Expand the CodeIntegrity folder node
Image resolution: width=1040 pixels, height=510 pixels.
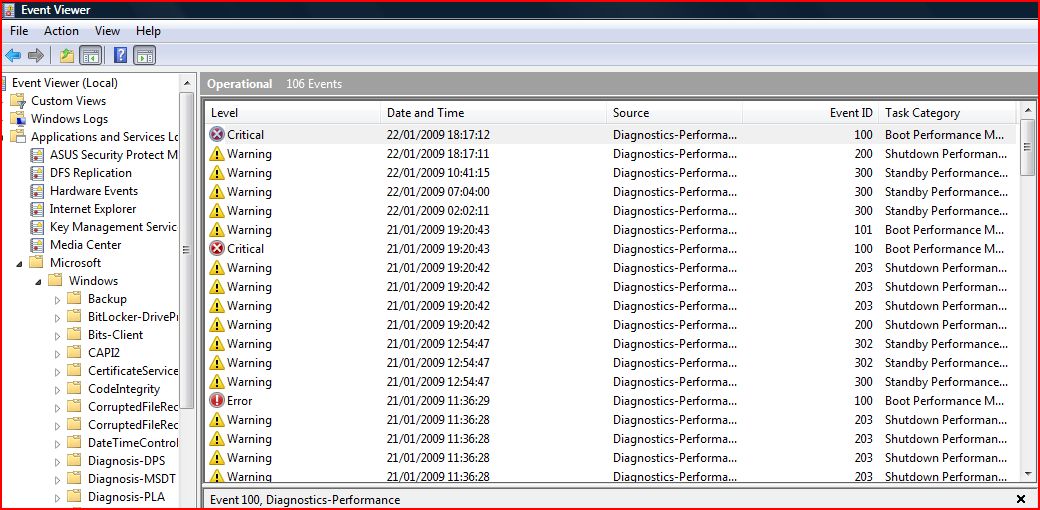57,389
